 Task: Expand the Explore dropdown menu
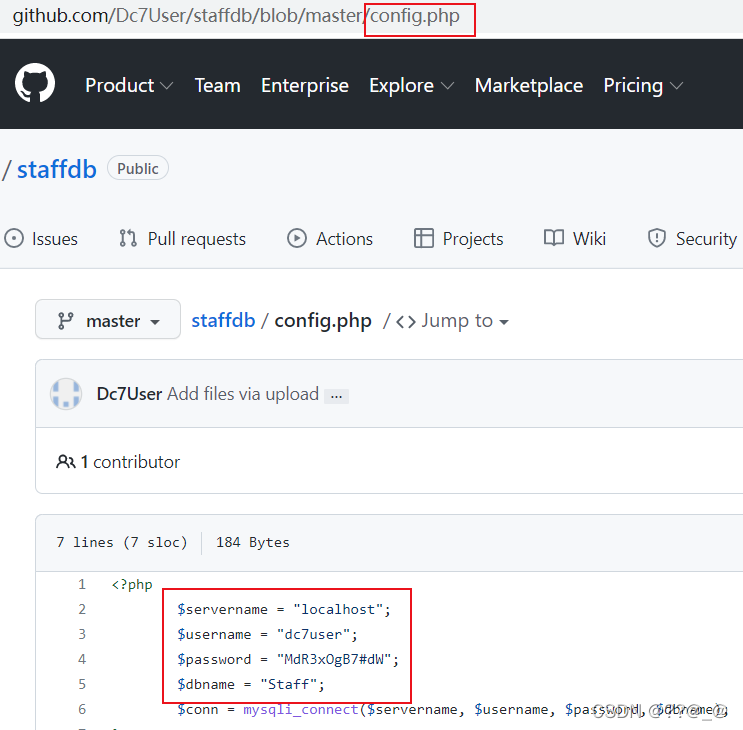click(411, 86)
